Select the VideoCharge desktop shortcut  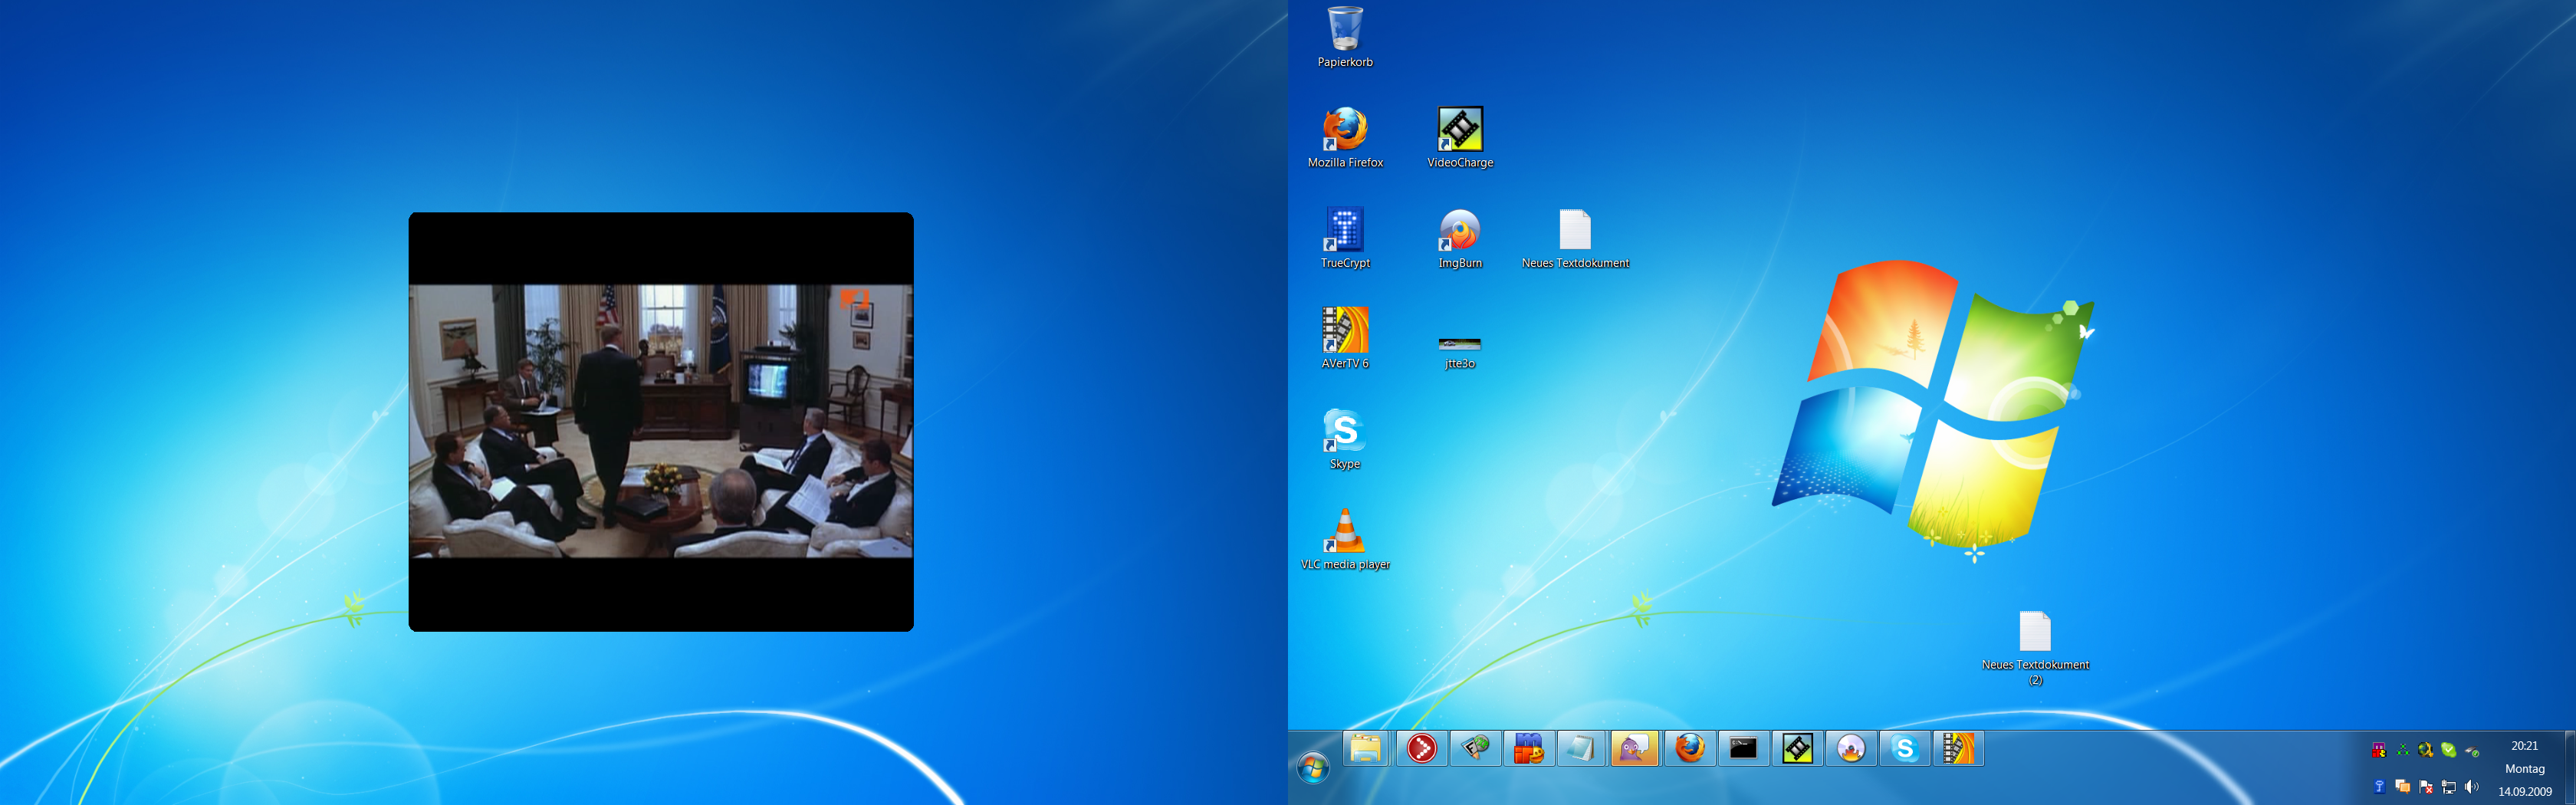click(x=1459, y=130)
